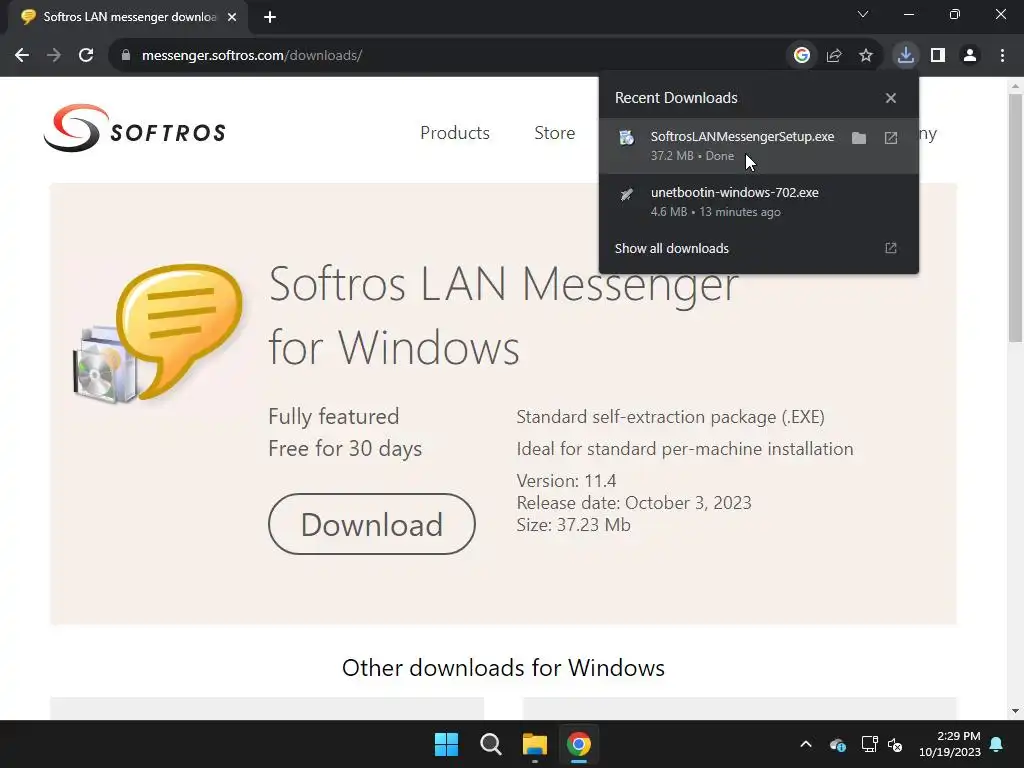Open Chrome three-dot menu
1024x768 pixels.
[x=1002, y=56]
